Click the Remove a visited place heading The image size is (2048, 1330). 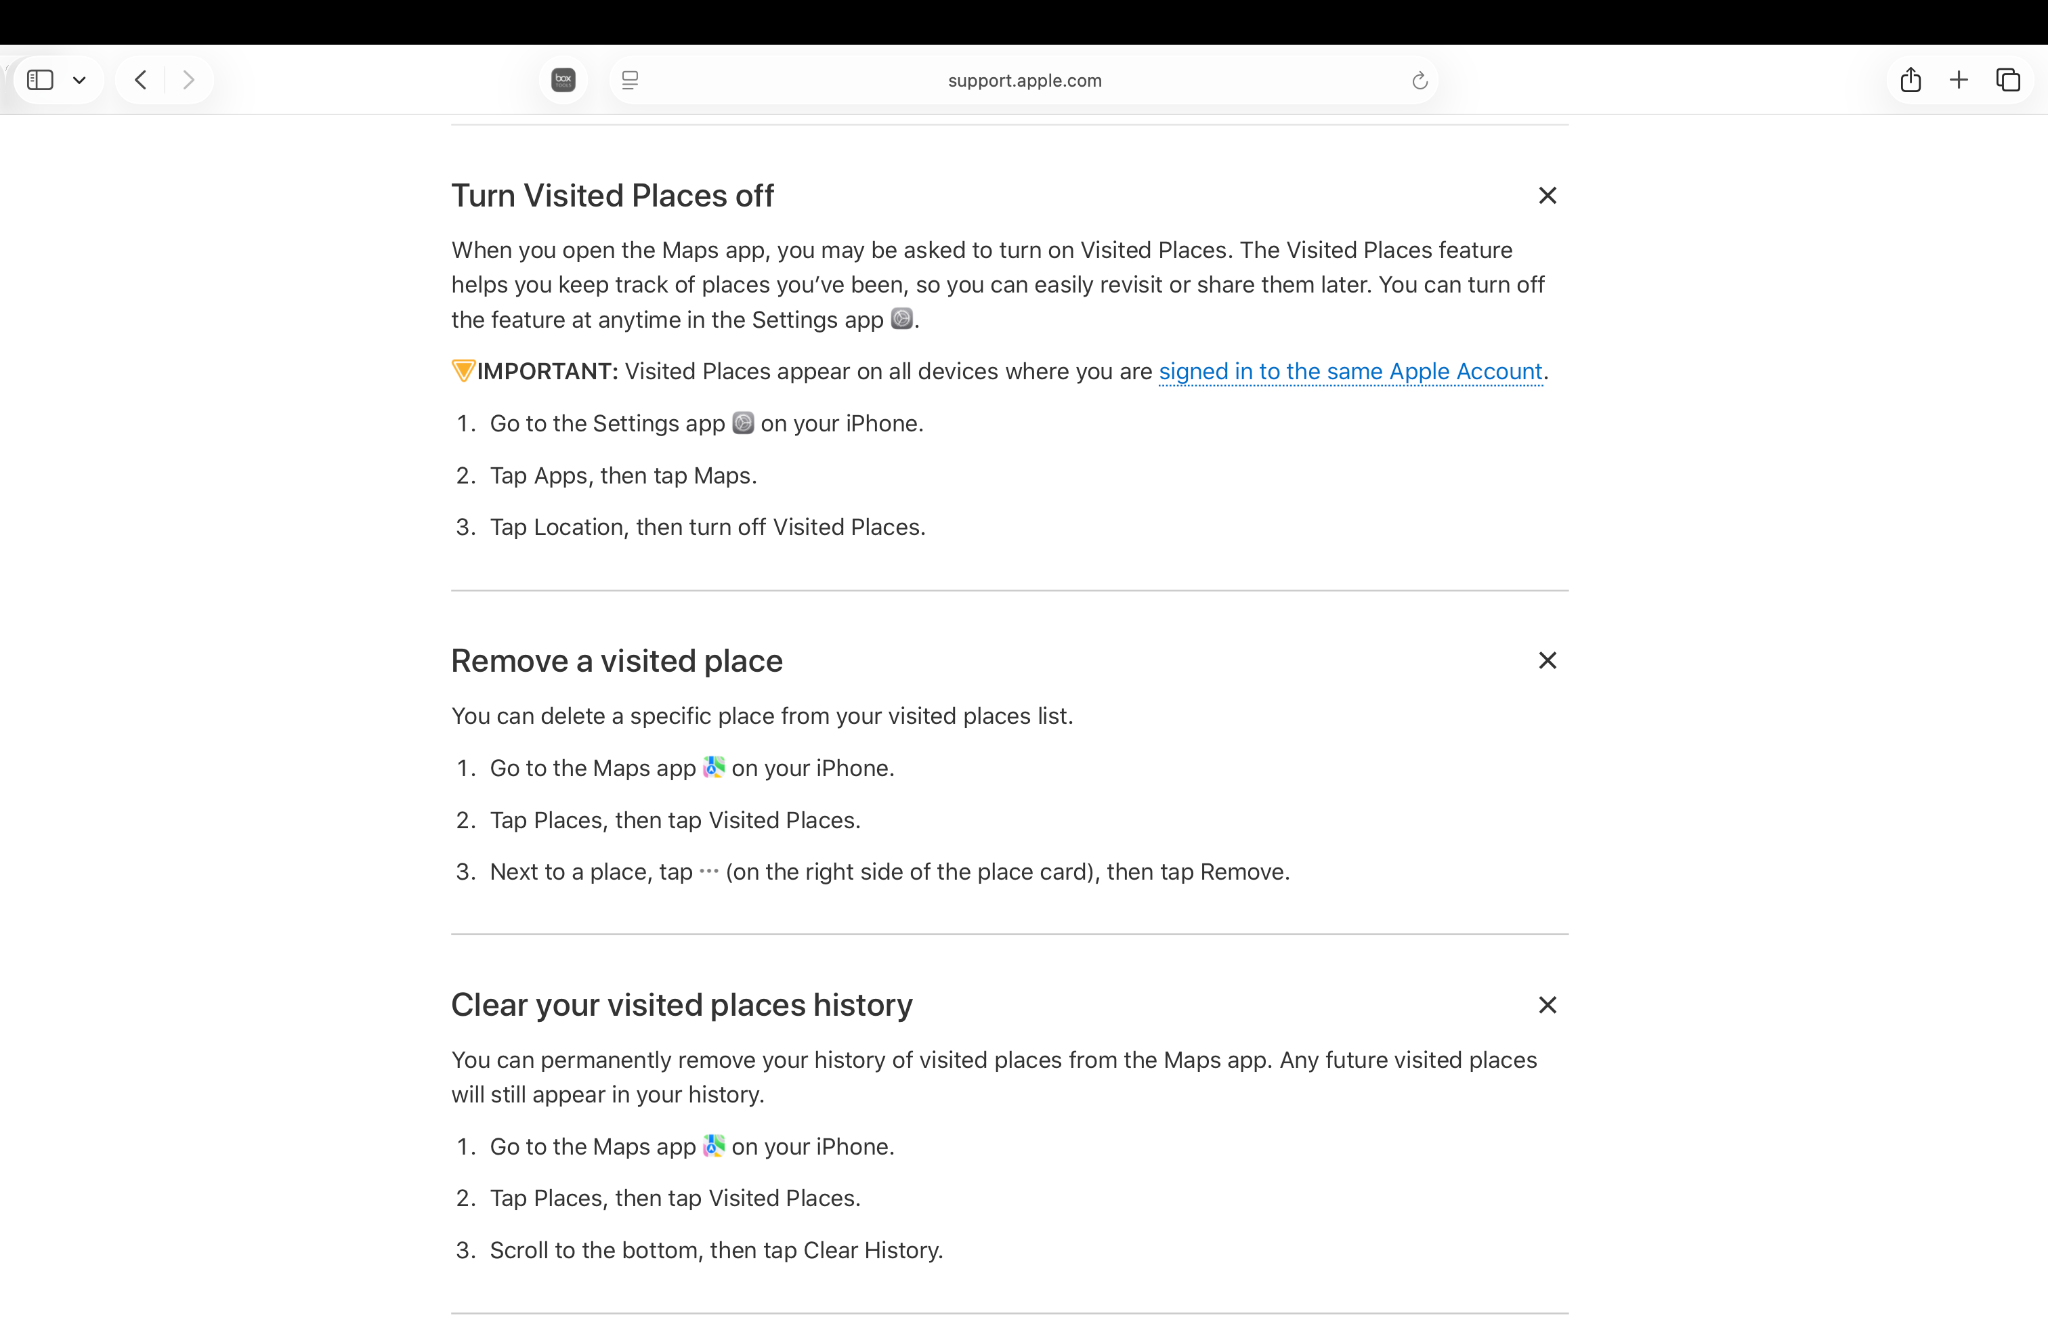coord(616,661)
